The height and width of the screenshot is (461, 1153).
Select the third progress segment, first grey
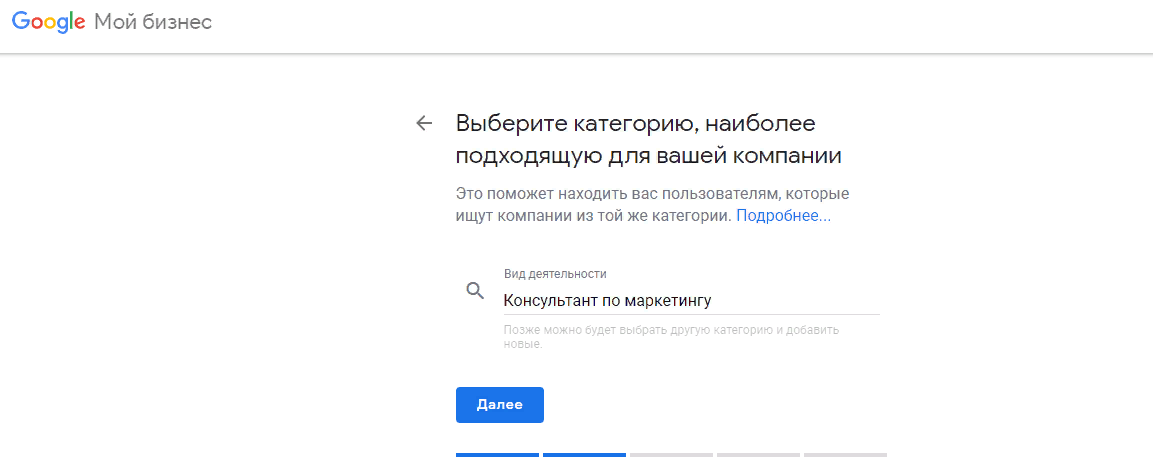pos(671,455)
